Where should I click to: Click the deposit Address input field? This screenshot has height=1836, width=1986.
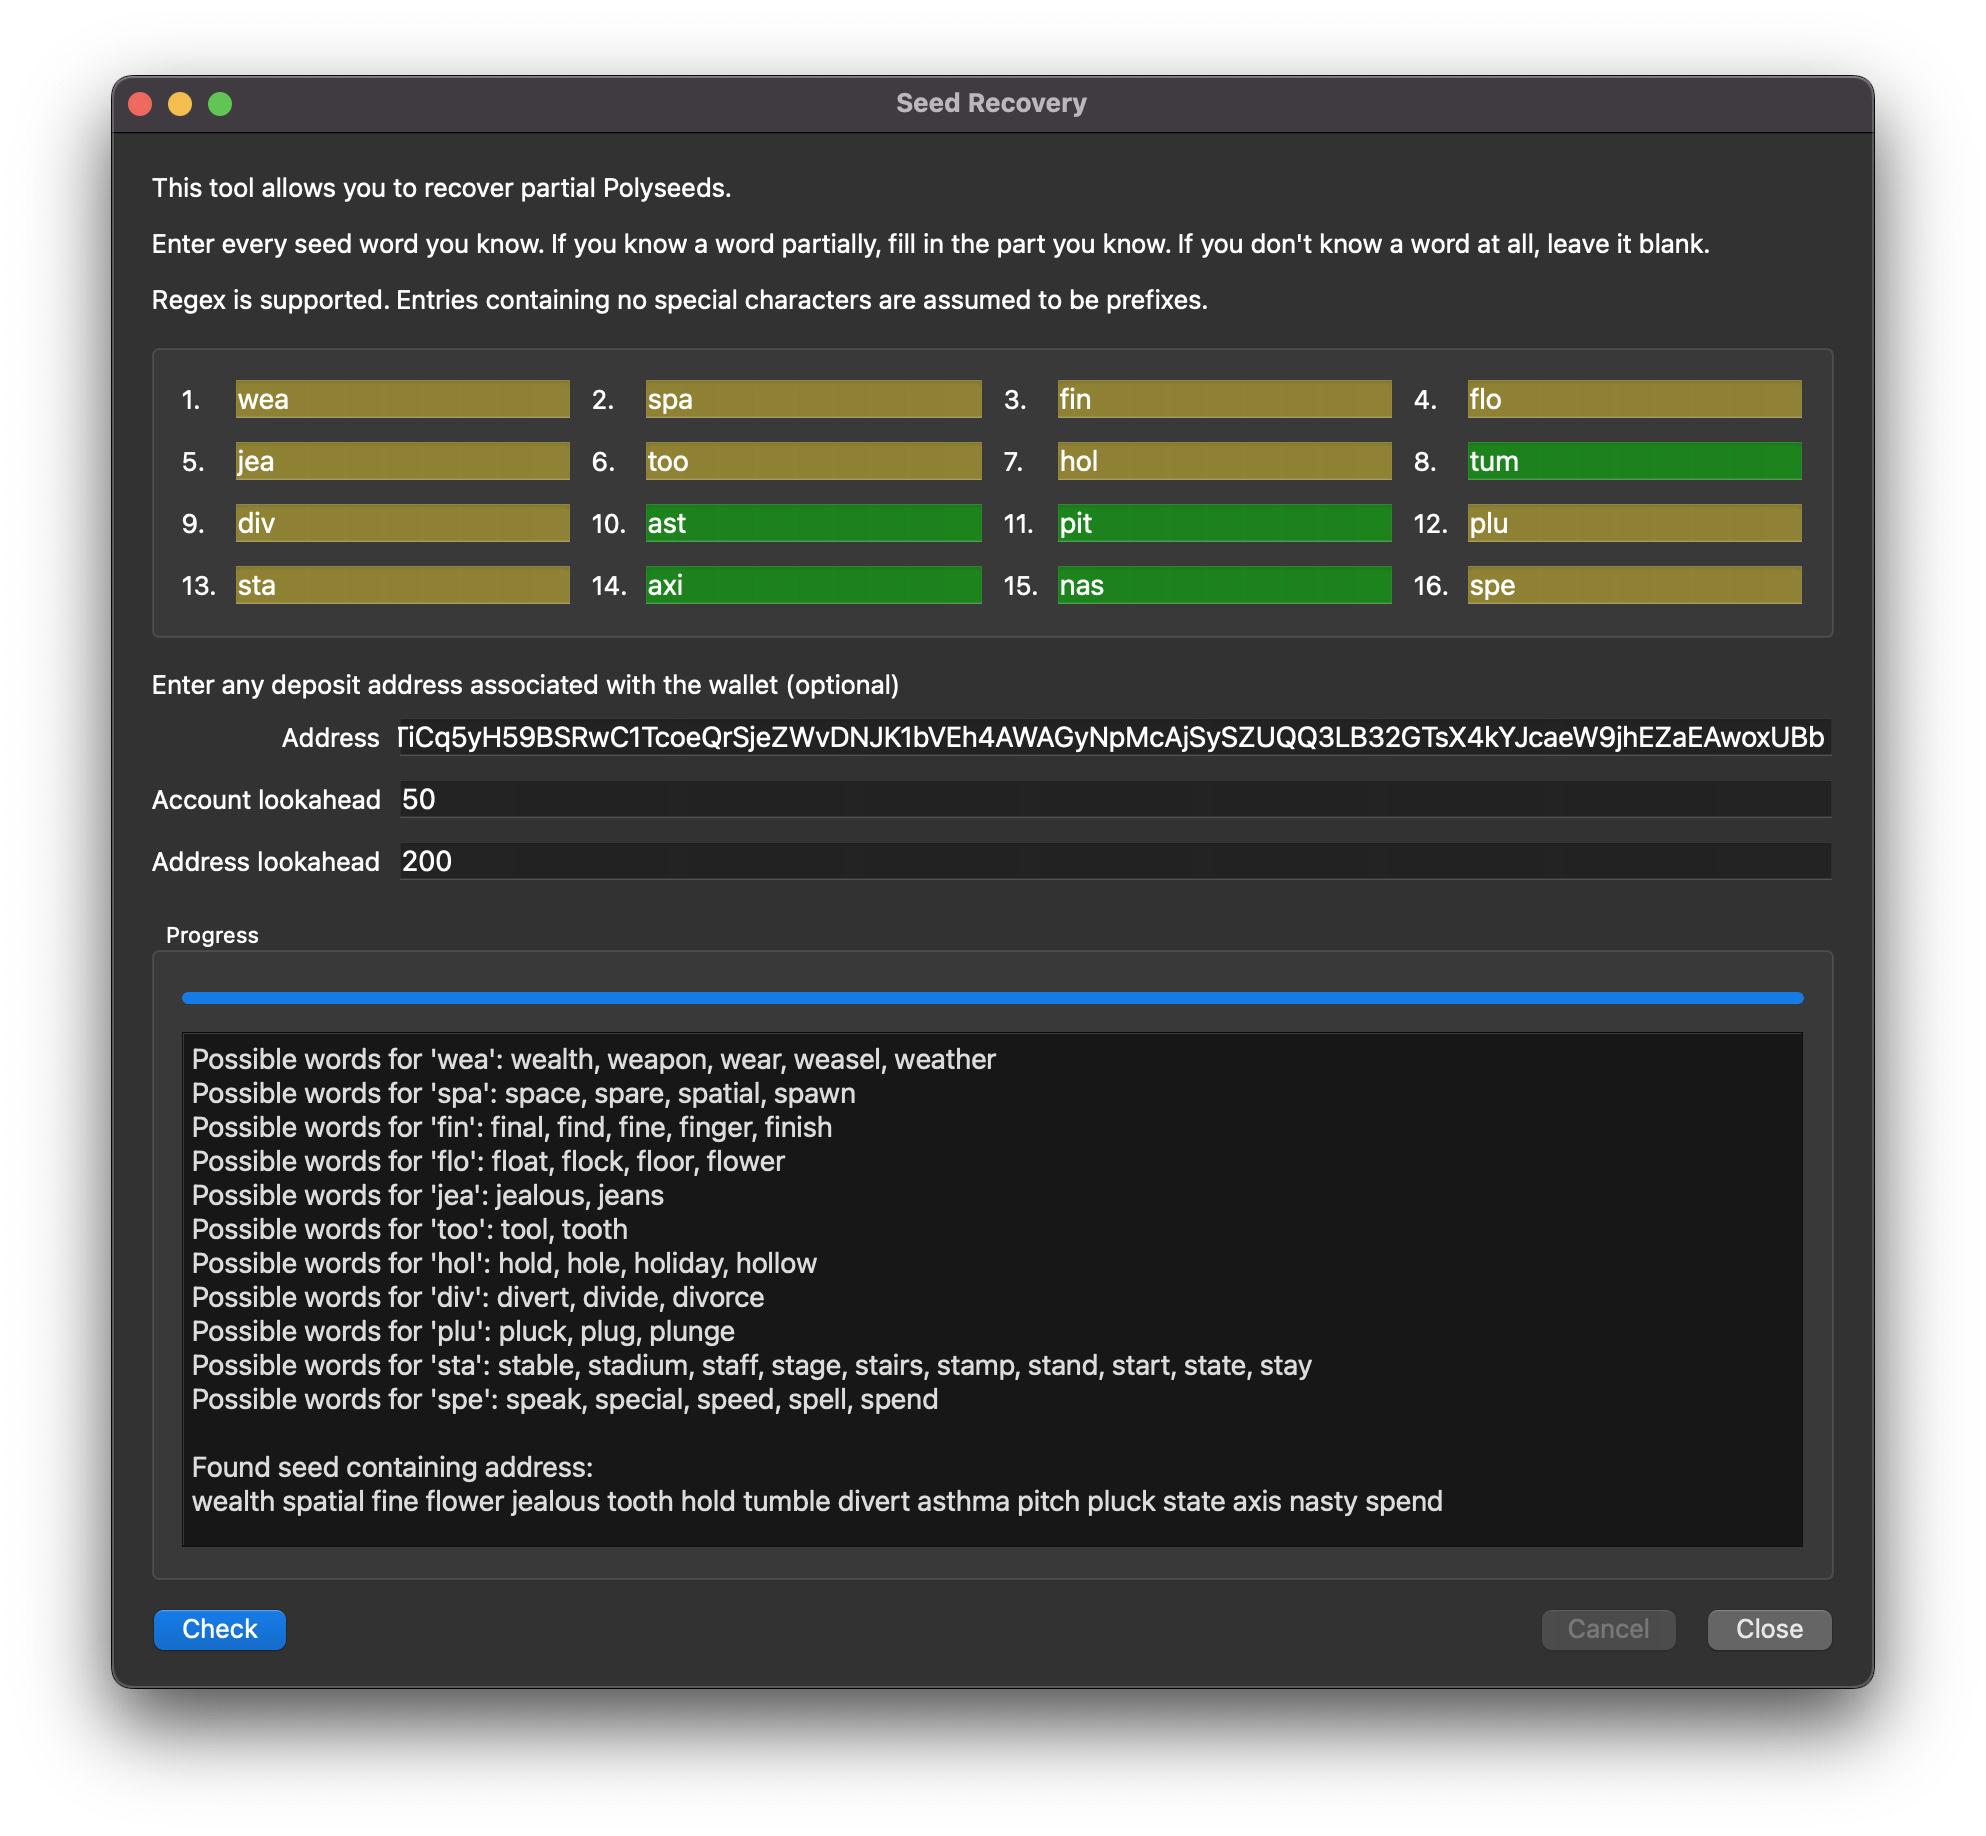[x=1114, y=737]
